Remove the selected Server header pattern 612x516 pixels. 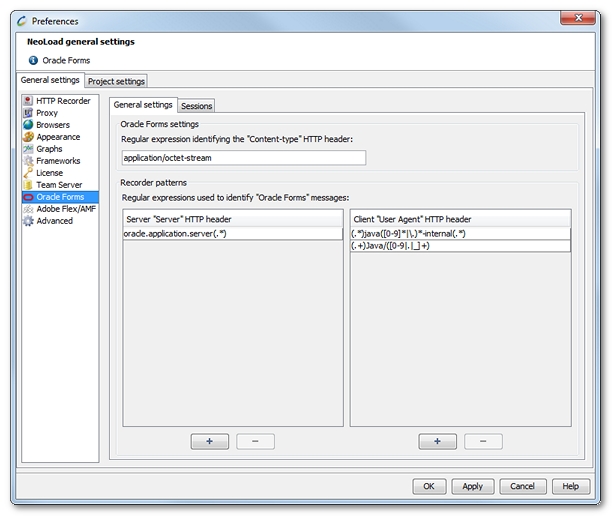click(255, 441)
